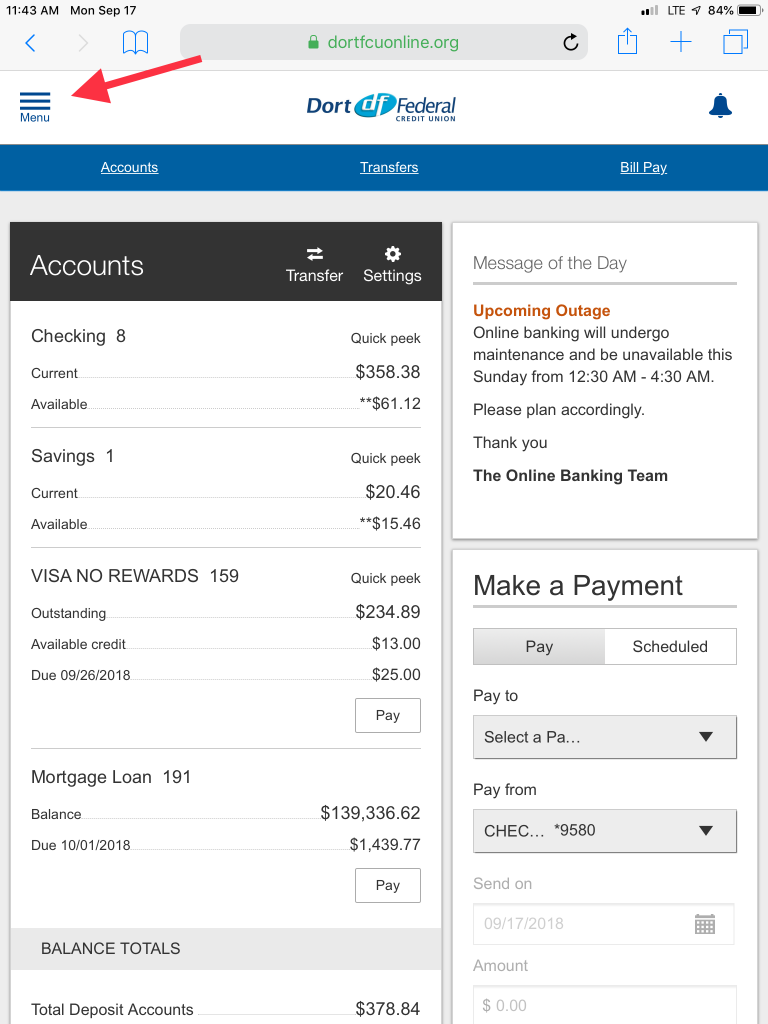Open the Send on calendar picker
The height and width of the screenshot is (1024, 768).
705,924
